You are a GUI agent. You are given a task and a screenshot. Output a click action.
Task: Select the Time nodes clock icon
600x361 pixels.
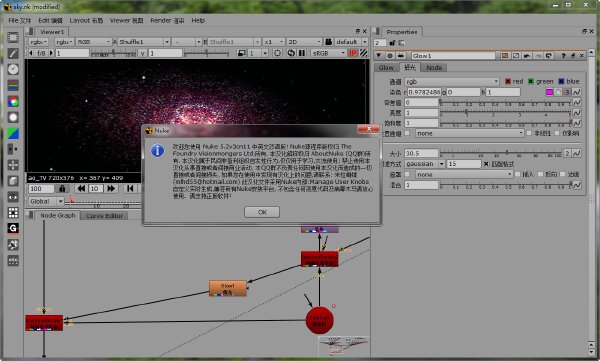[x=13, y=69]
